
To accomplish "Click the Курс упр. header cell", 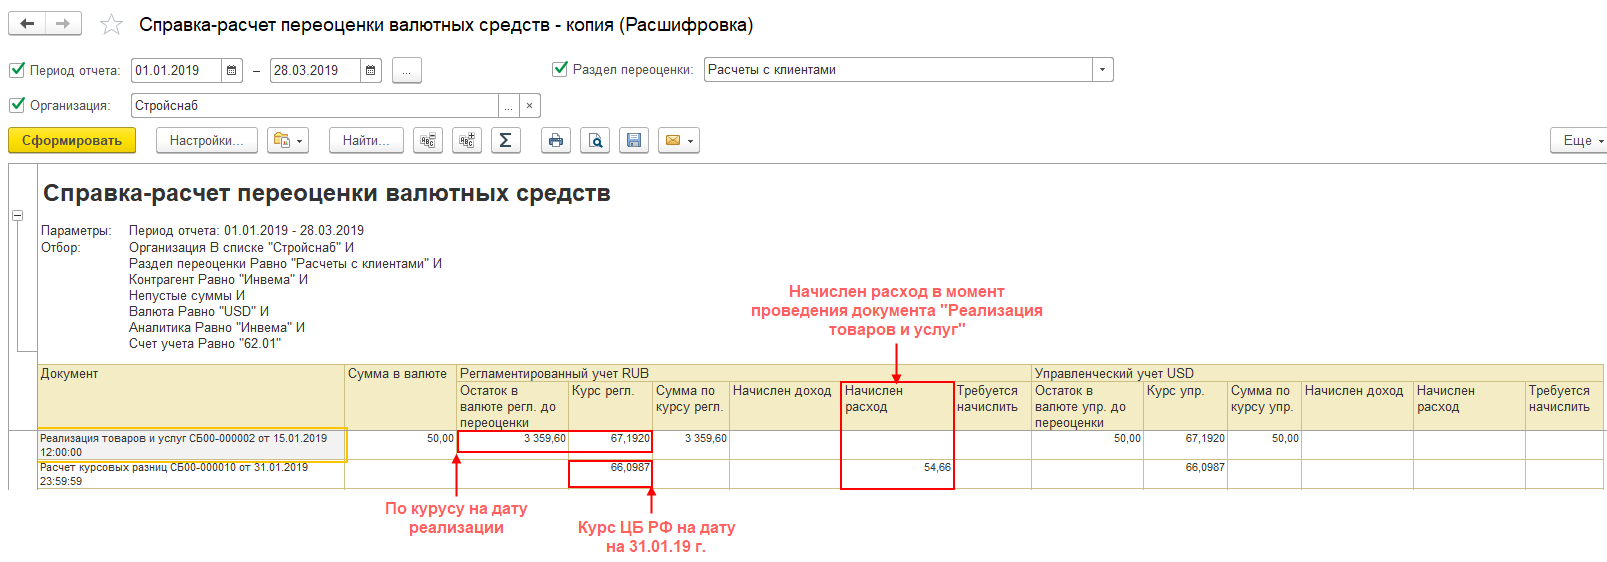I will click(x=1186, y=406).
